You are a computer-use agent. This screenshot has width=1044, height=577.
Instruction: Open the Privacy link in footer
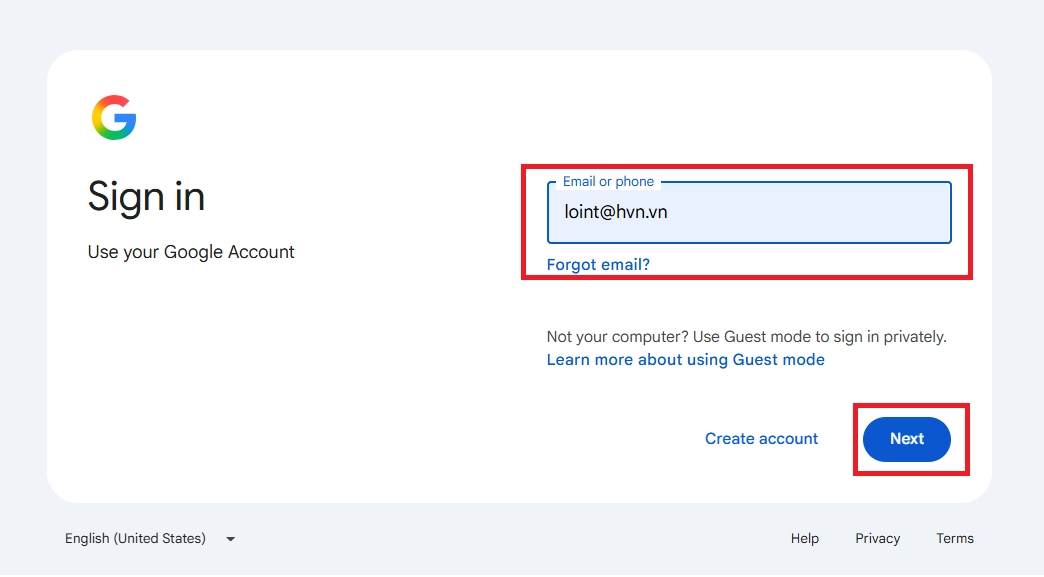click(877, 538)
